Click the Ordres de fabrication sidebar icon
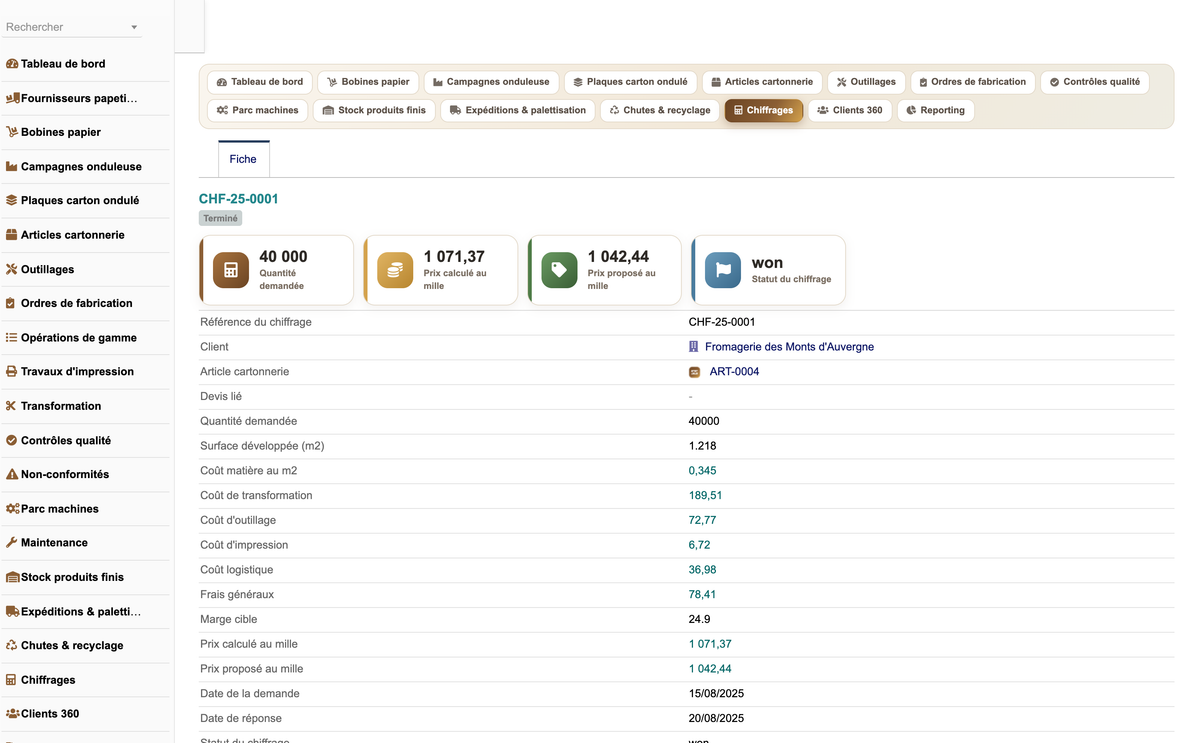 point(12,303)
